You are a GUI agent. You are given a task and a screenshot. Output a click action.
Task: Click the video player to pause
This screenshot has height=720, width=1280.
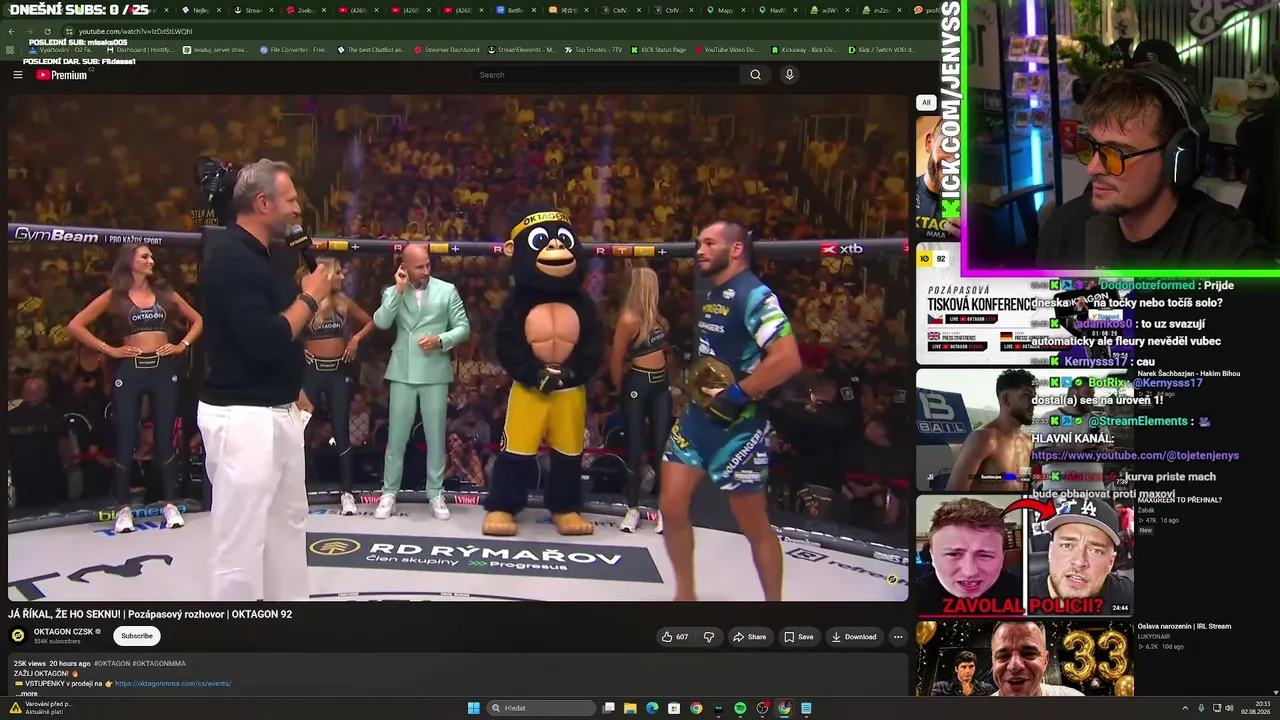click(x=458, y=348)
